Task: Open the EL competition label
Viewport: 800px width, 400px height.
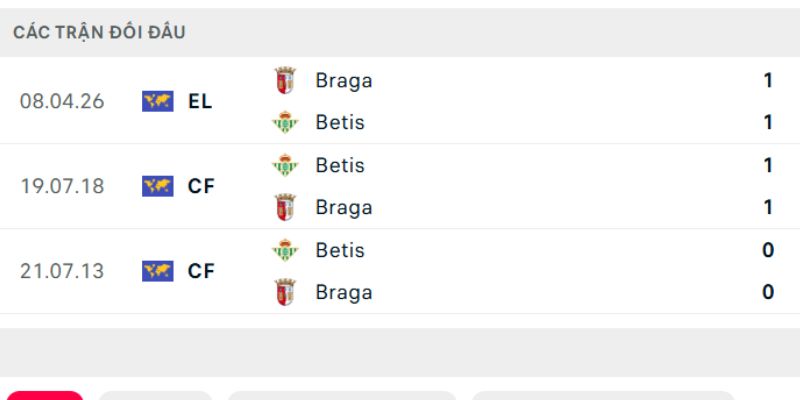Action: pyautogui.click(x=200, y=101)
